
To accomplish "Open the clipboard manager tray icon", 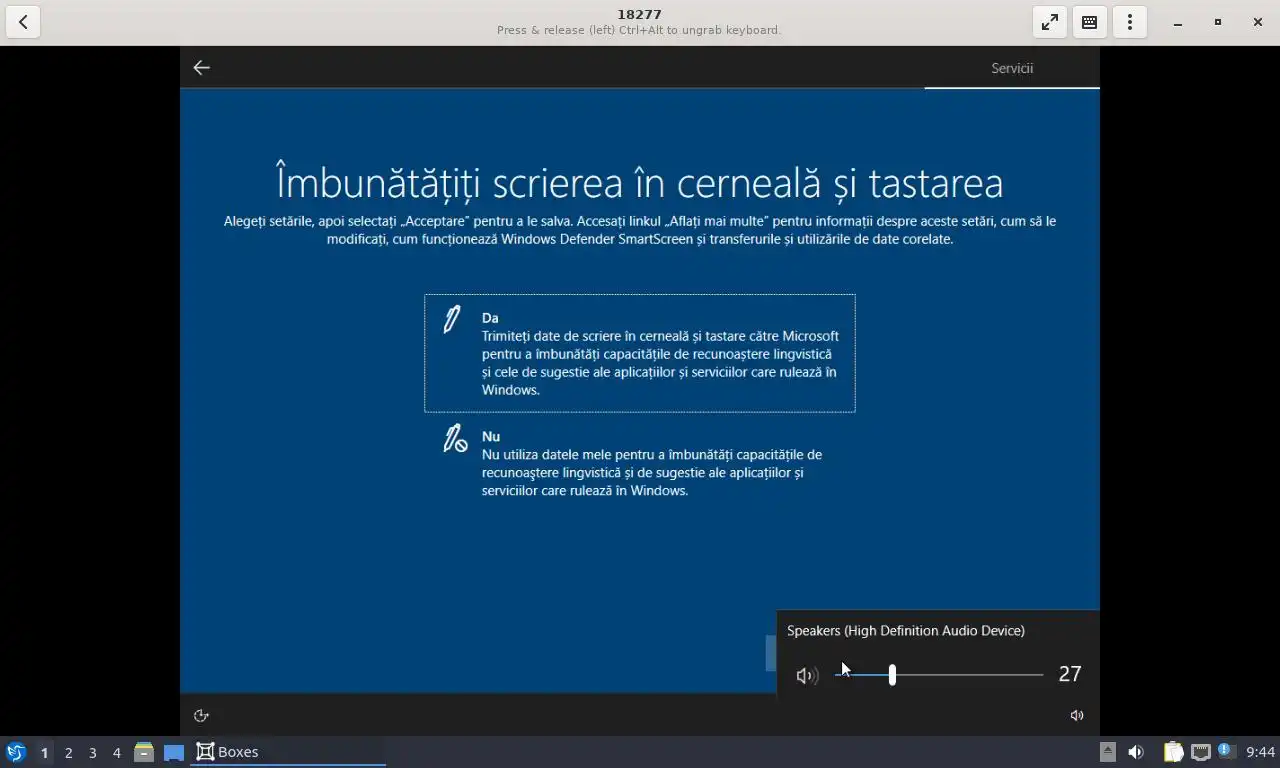I will coord(1173,752).
